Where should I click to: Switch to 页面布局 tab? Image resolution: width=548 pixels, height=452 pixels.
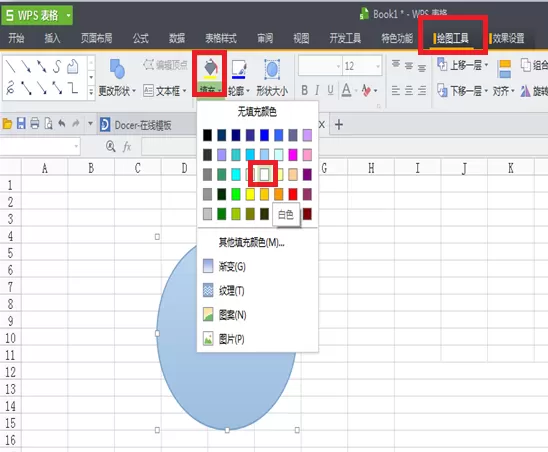click(x=96, y=38)
